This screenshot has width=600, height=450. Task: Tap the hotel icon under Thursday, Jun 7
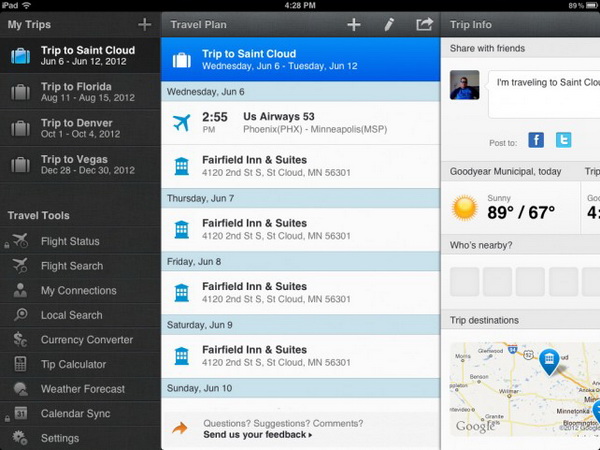181,230
